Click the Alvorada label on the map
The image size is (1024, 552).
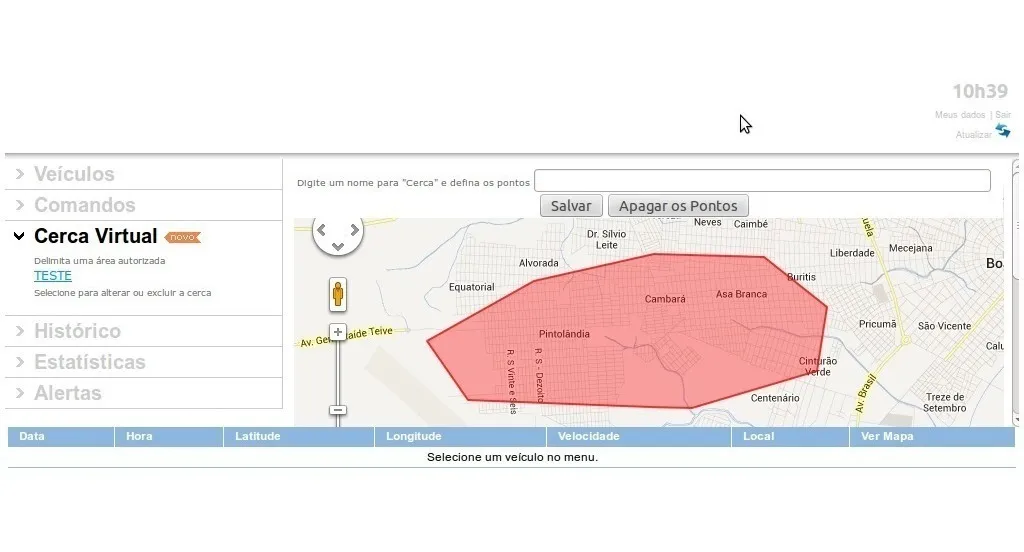click(539, 263)
